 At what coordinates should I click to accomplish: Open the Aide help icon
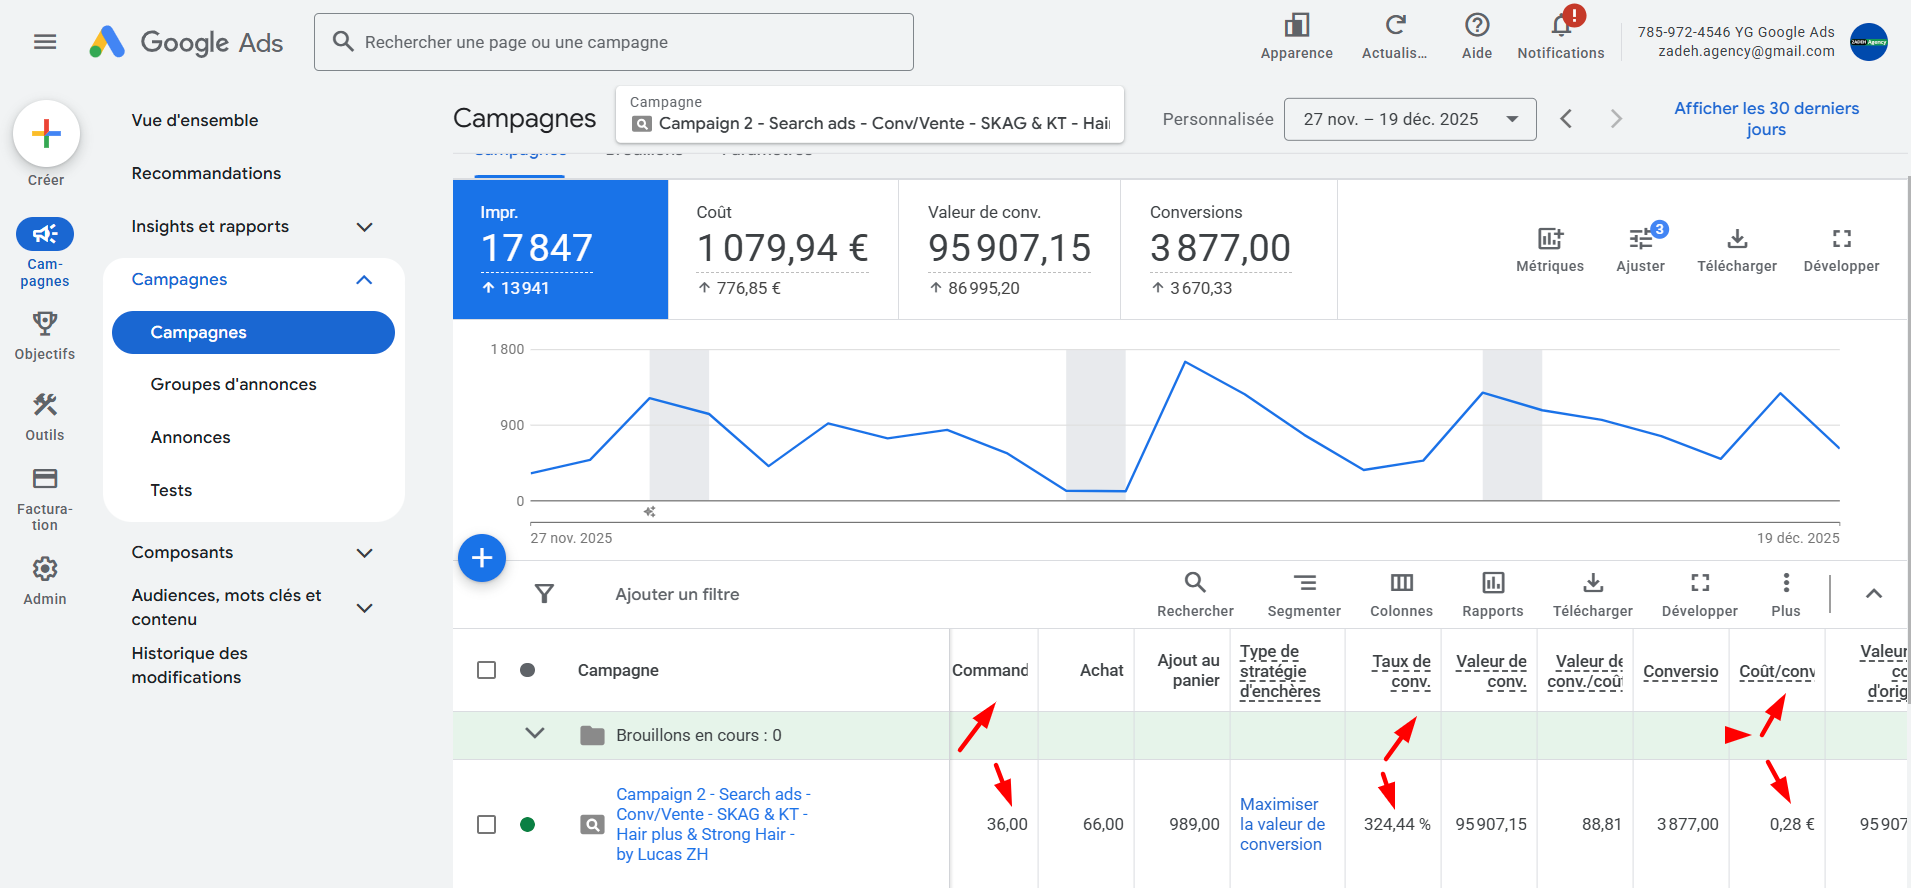coord(1476,26)
